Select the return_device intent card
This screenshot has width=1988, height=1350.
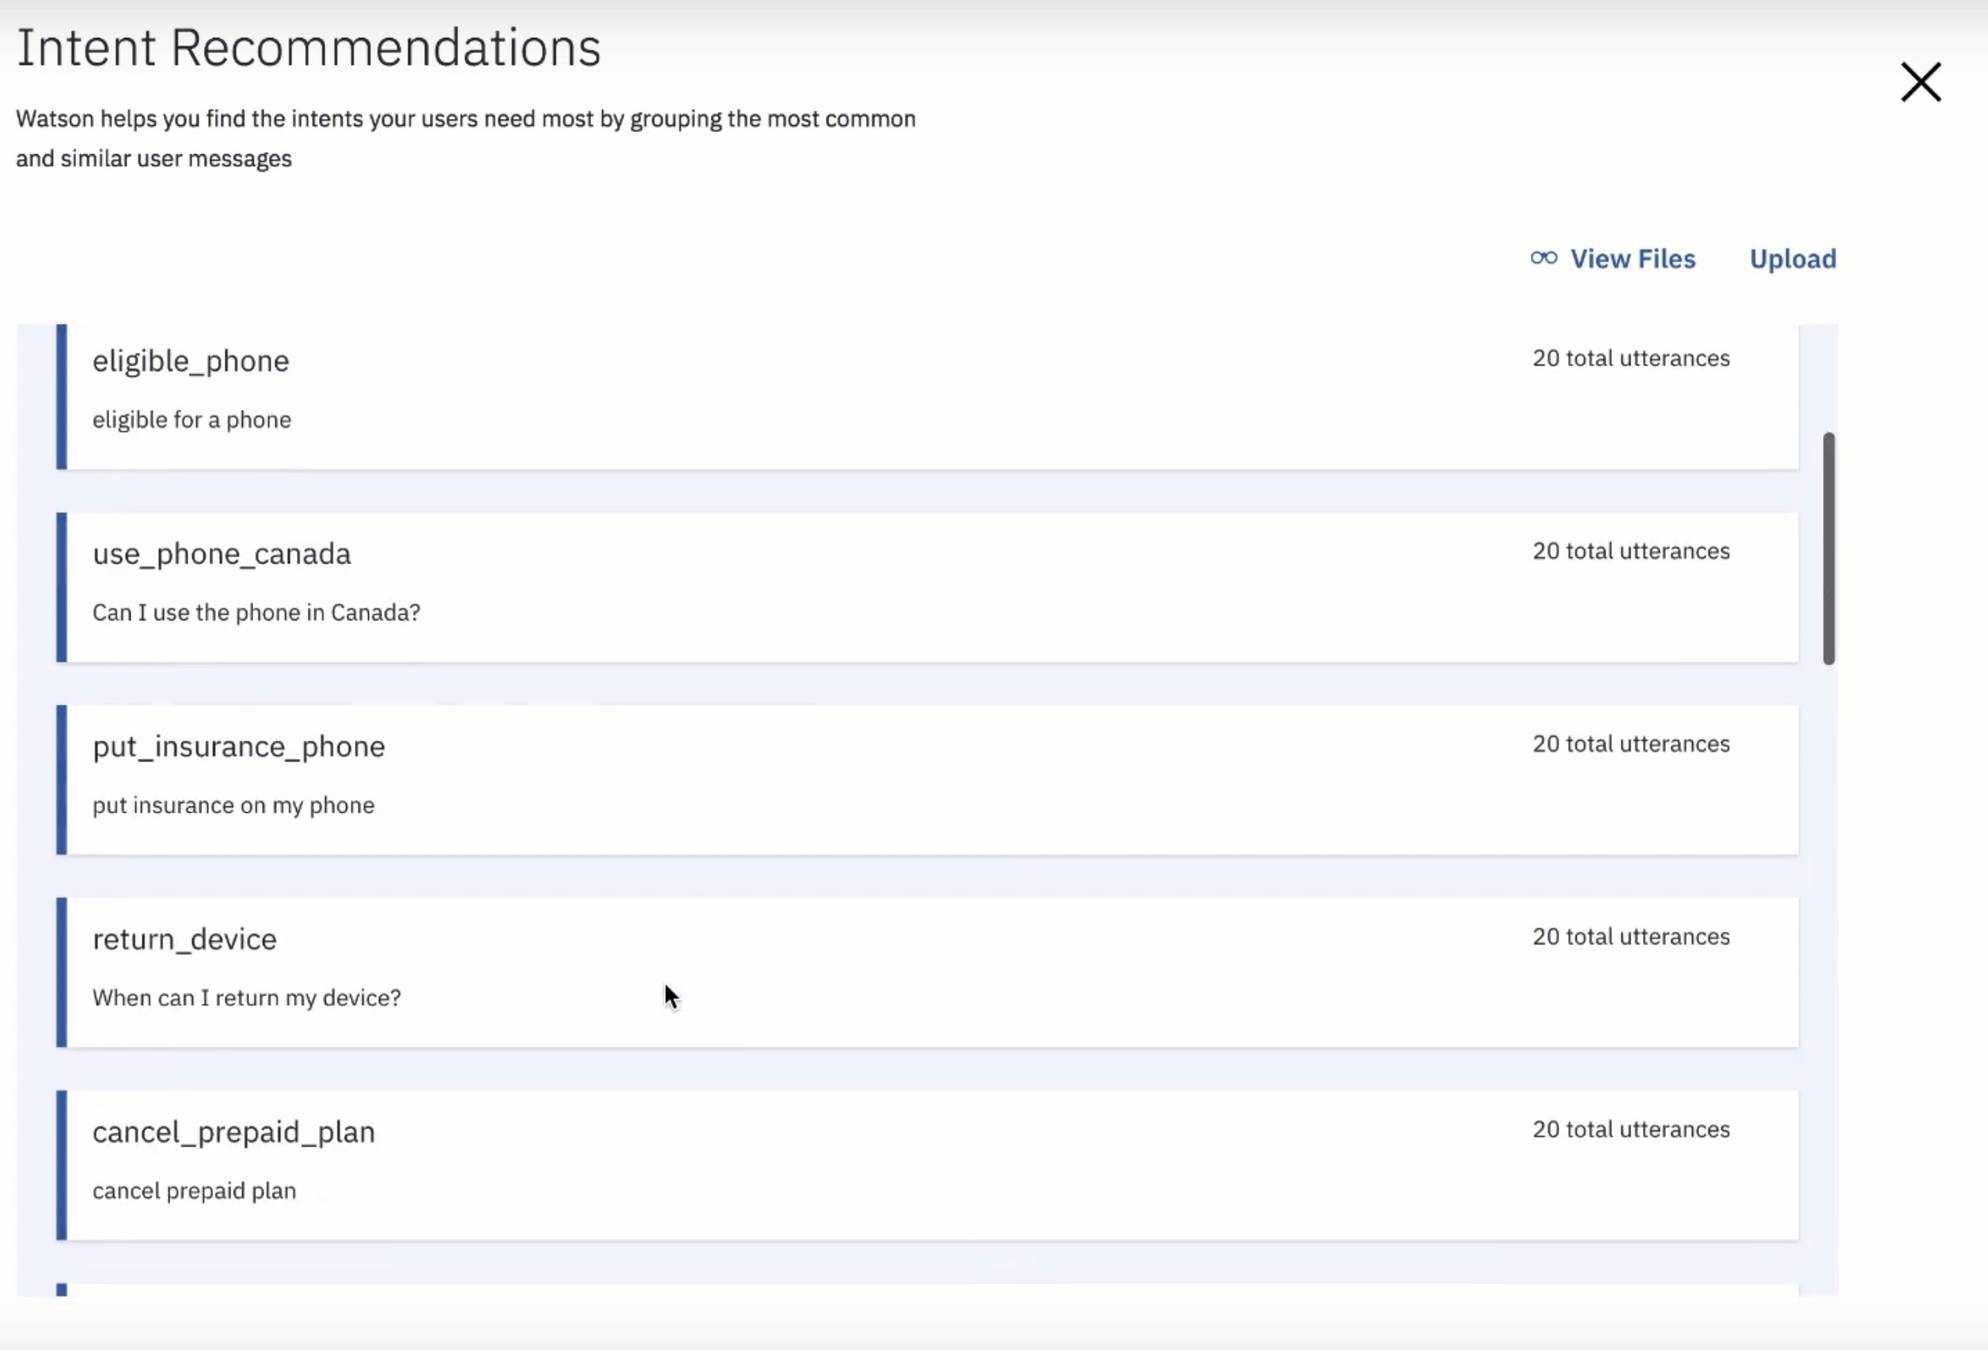pyautogui.click(x=184, y=939)
